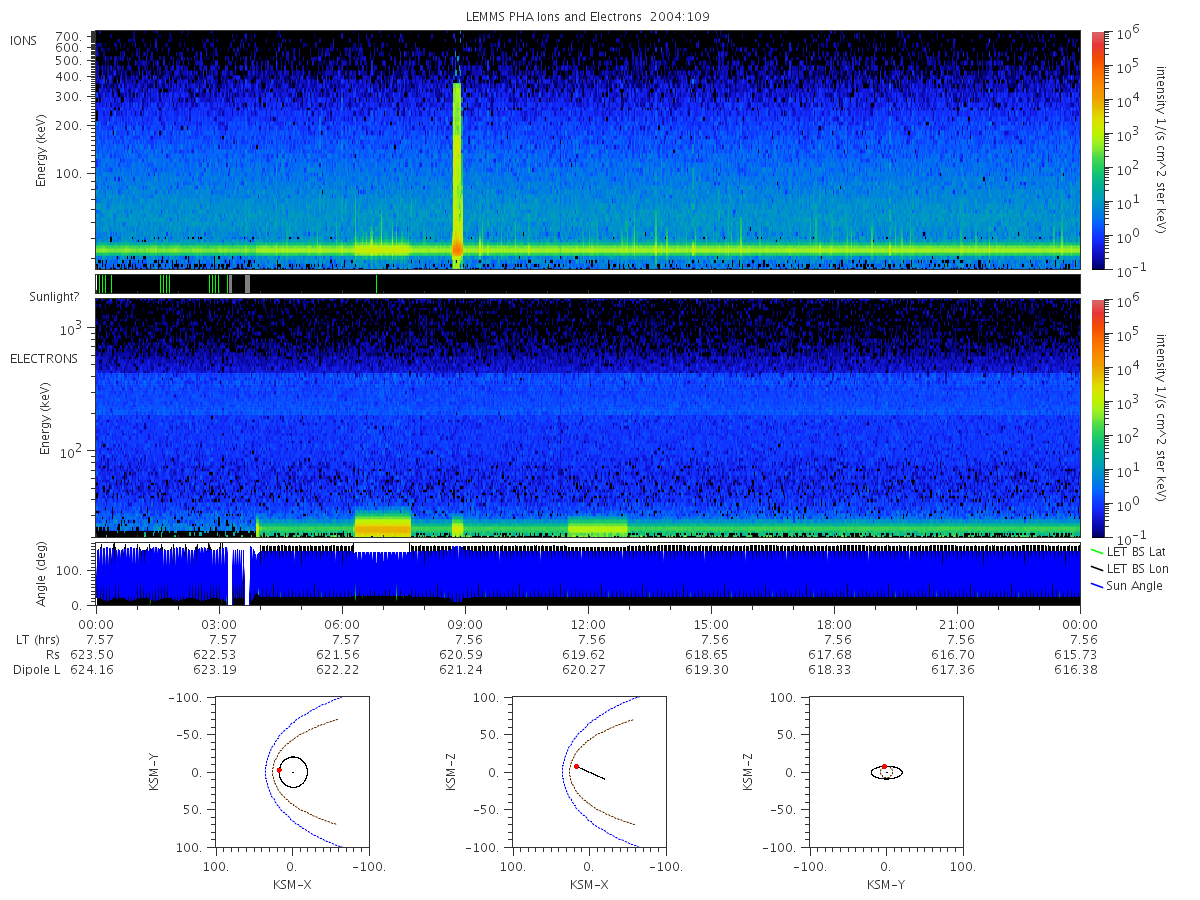Select the LET BS Lat legend entry
1200x900 pixels.
point(1127,551)
